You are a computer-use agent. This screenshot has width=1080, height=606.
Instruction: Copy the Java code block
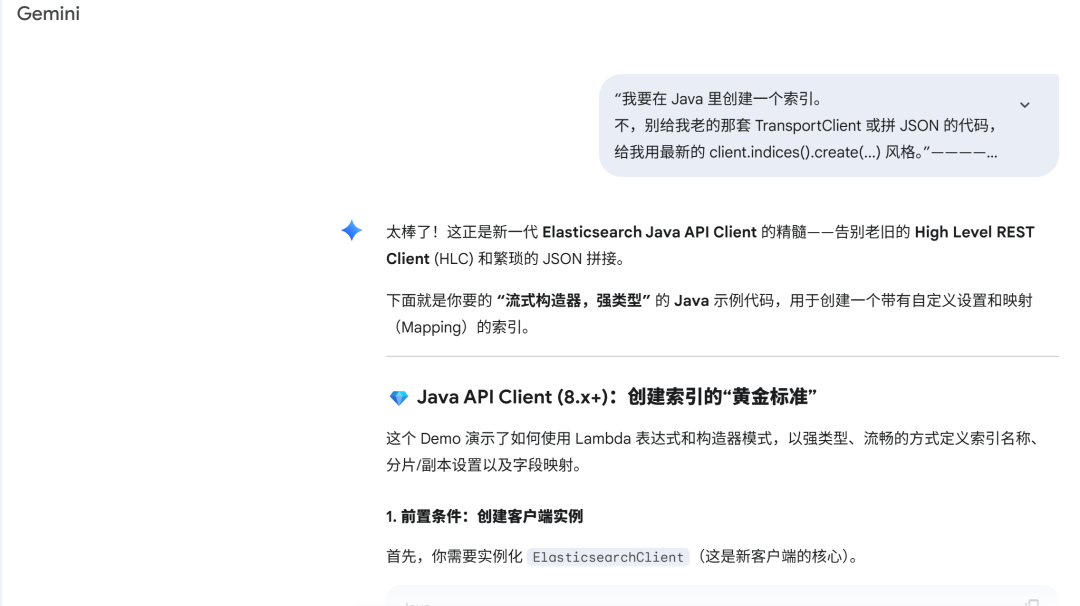pos(1032,603)
